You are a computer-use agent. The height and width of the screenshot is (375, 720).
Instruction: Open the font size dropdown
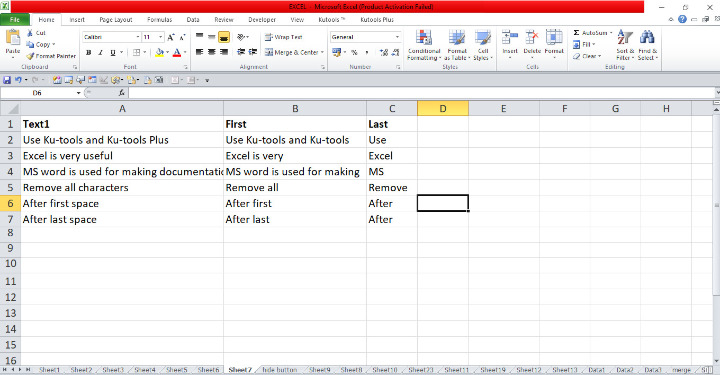161,37
